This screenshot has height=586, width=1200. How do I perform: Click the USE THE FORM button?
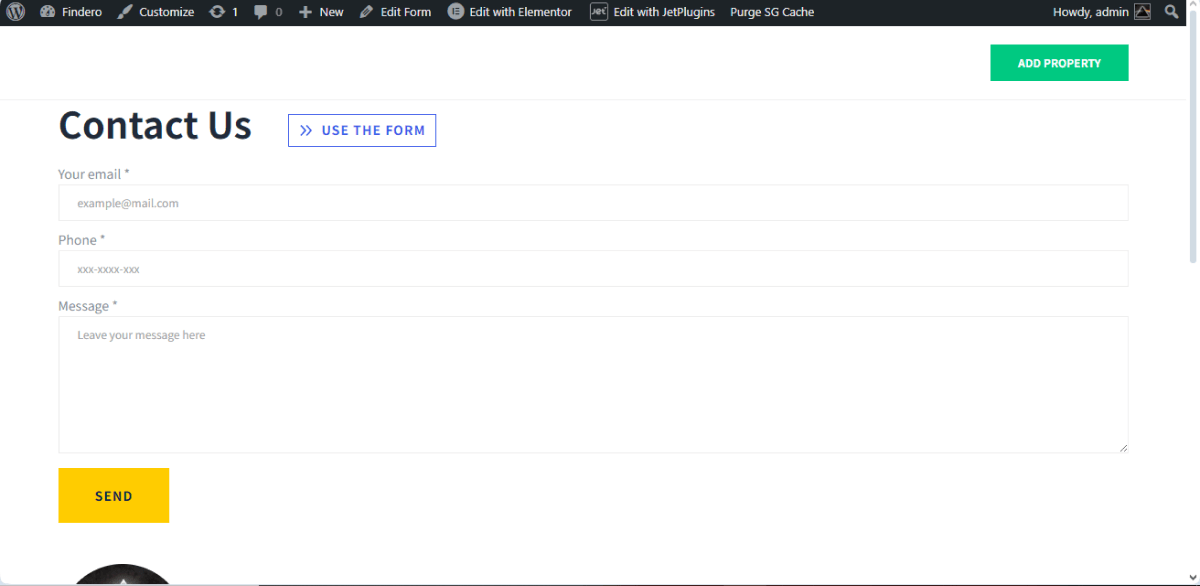361,130
